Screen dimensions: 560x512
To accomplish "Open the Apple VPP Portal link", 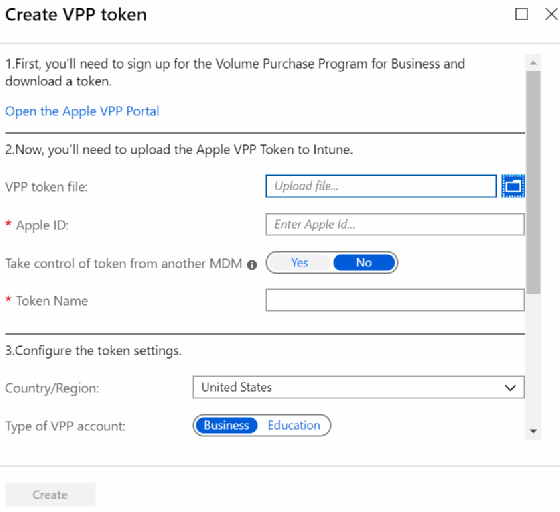I will coord(82,111).
